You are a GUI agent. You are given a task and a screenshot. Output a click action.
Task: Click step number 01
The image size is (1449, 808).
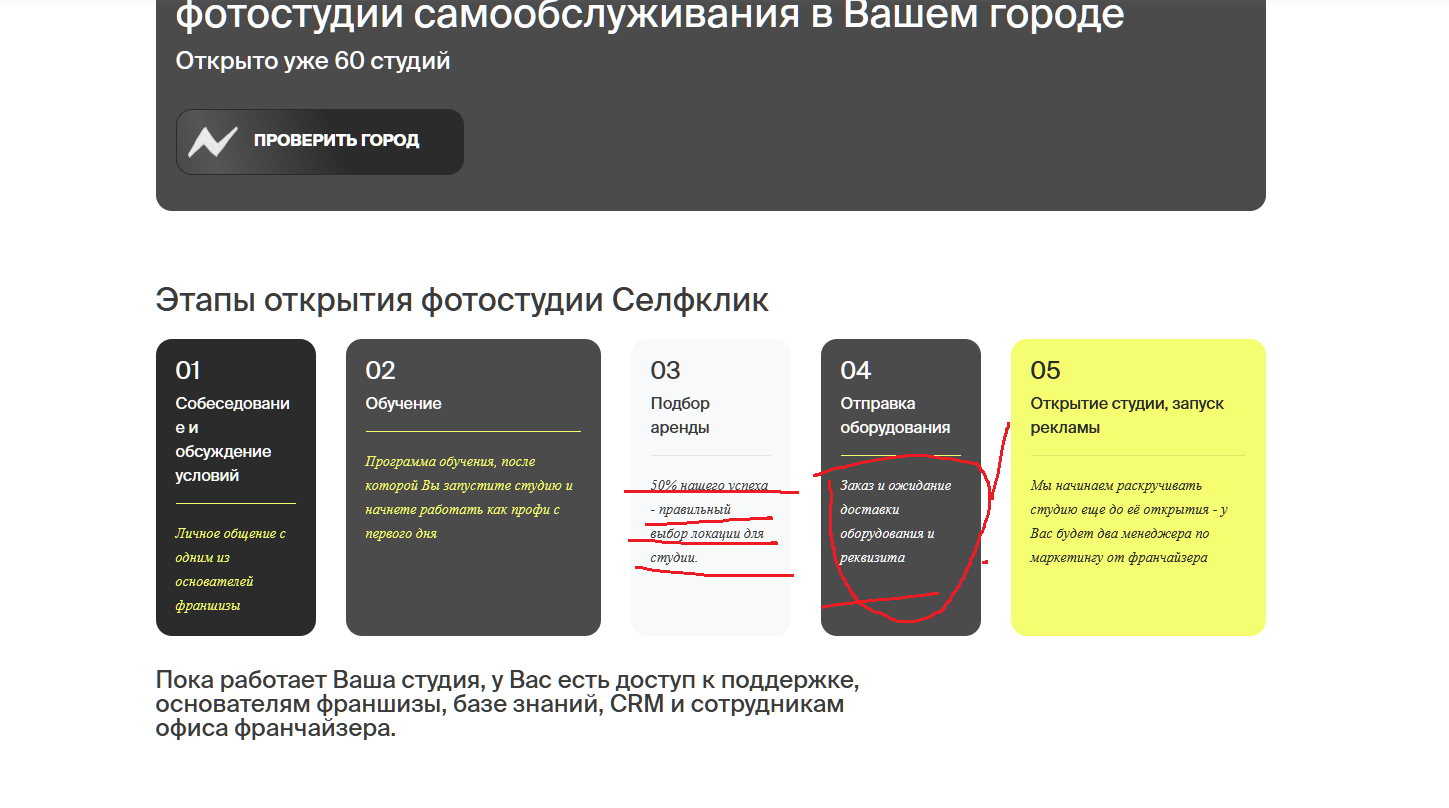point(188,371)
